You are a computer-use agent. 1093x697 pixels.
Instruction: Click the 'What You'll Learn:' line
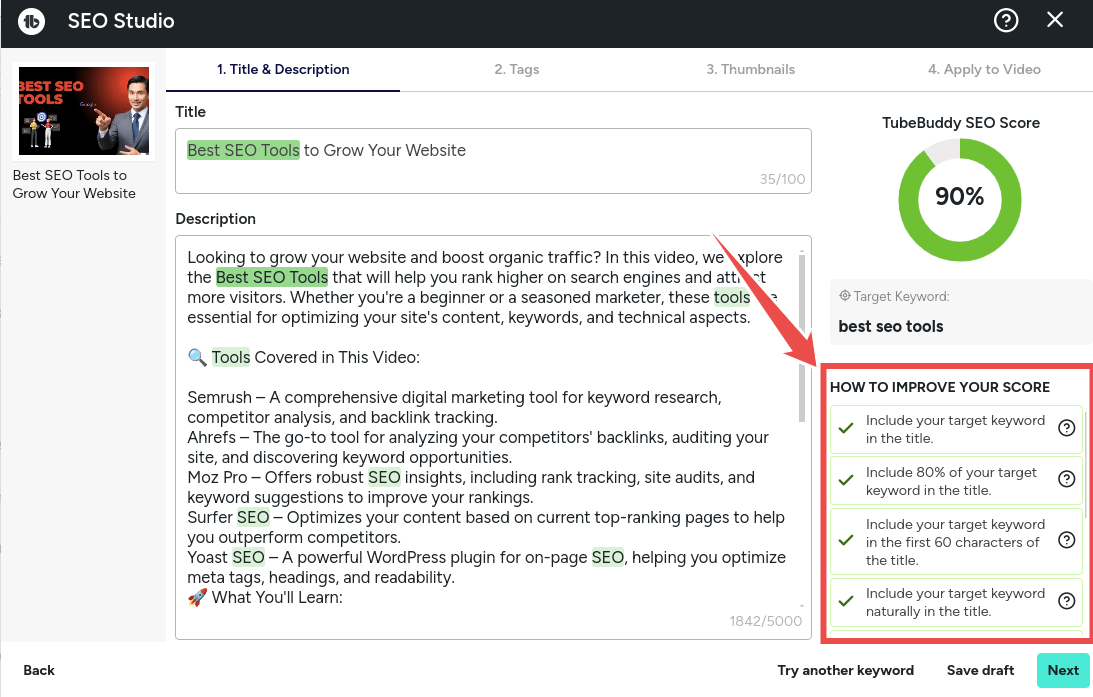click(265, 597)
